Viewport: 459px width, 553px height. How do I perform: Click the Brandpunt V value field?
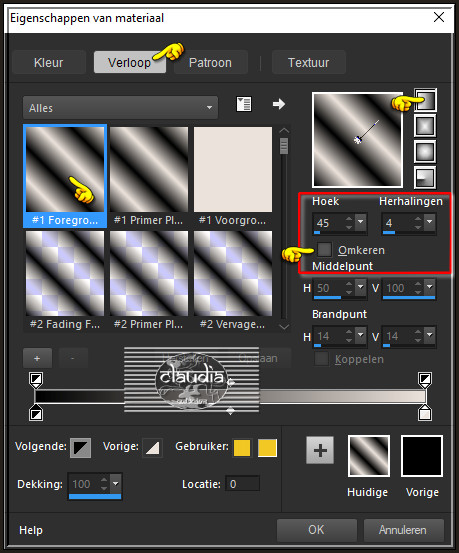click(x=398, y=336)
